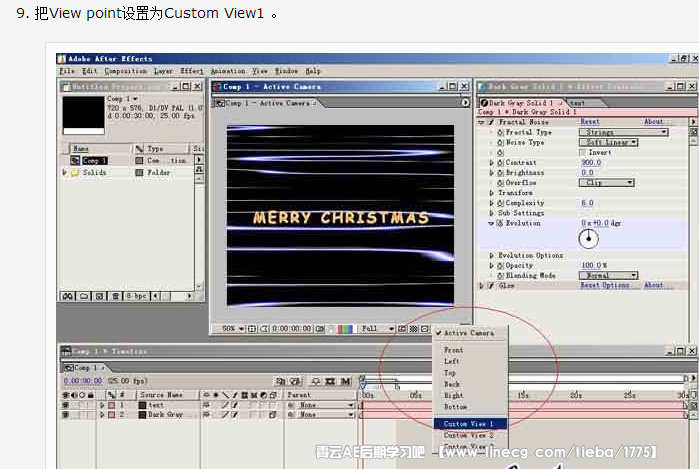The width and height of the screenshot is (699, 469).
Task: Toggle the title/action safe icon in Comp viewer
Action: coord(252,329)
